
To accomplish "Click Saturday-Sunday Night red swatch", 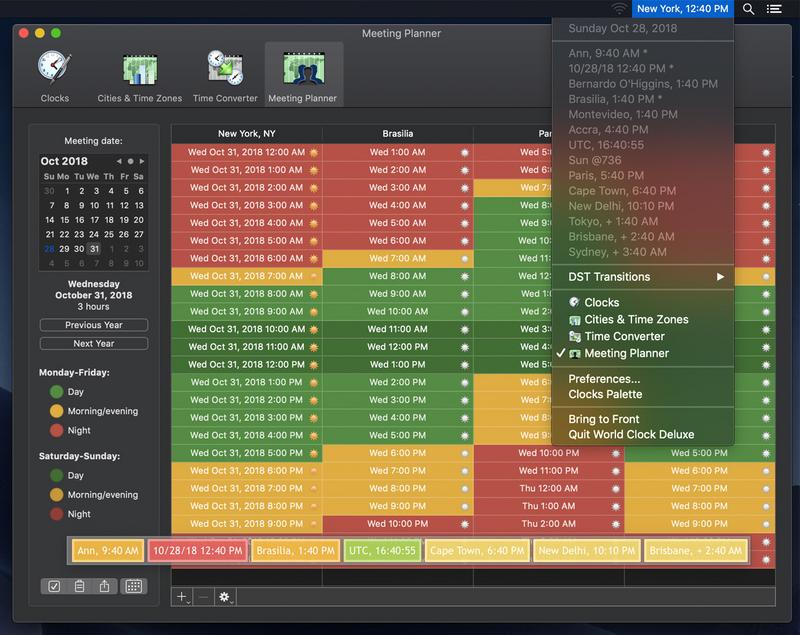I will (57, 514).
